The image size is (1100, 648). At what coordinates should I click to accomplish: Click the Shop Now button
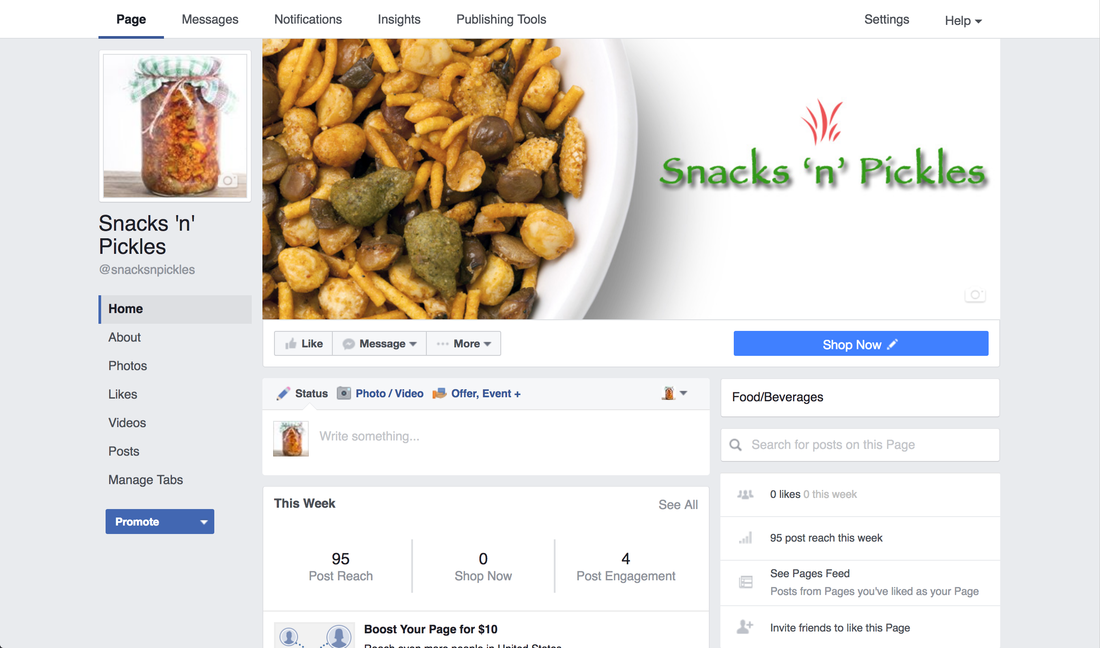(x=861, y=344)
